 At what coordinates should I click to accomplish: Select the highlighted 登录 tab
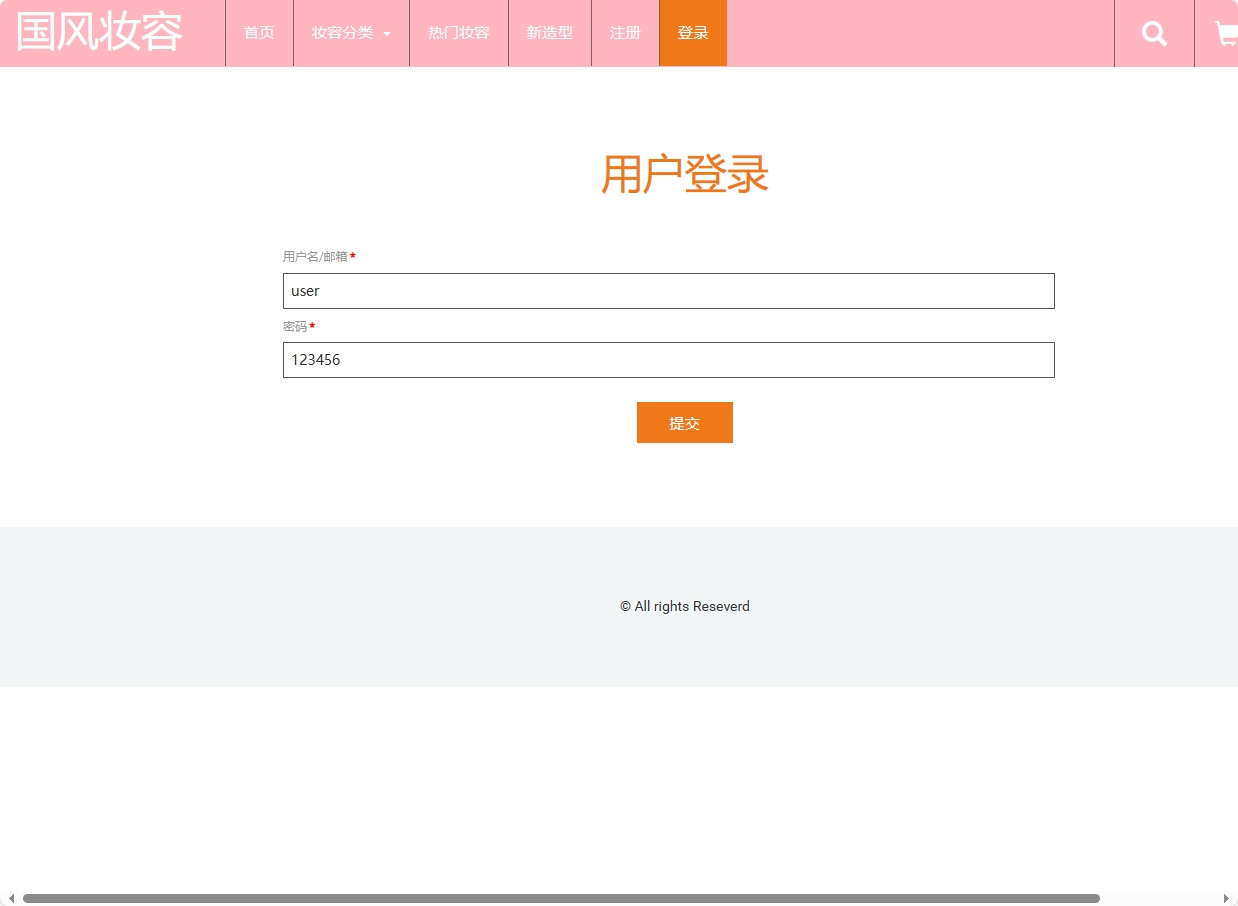693,33
